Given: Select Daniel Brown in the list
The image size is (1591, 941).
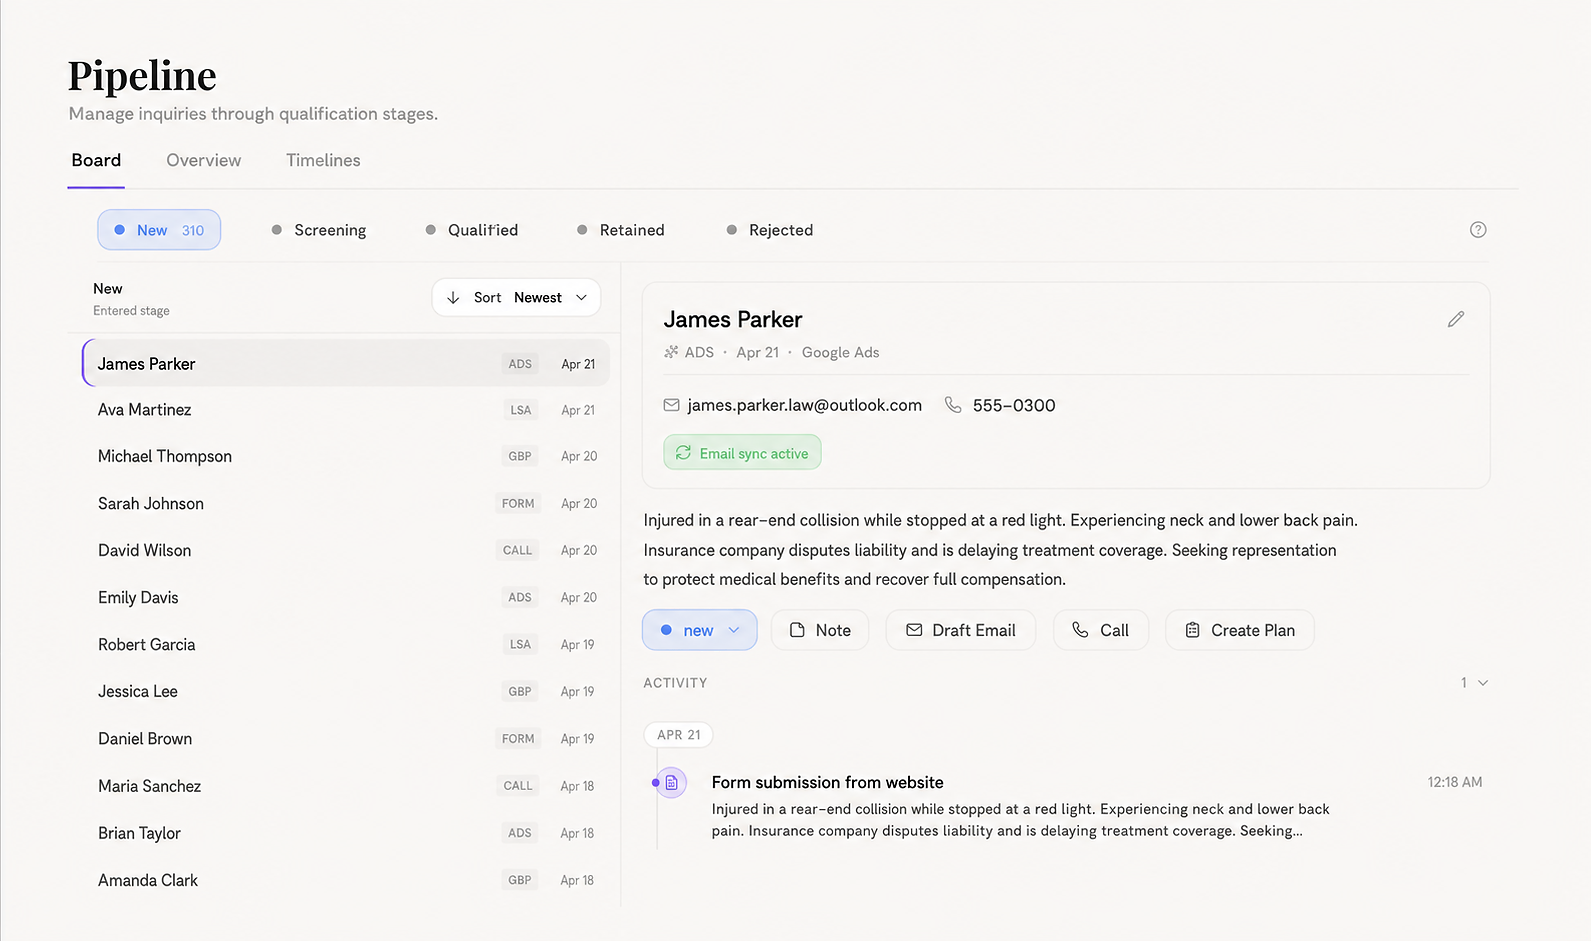Looking at the screenshot, I should (x=346, y=738).
